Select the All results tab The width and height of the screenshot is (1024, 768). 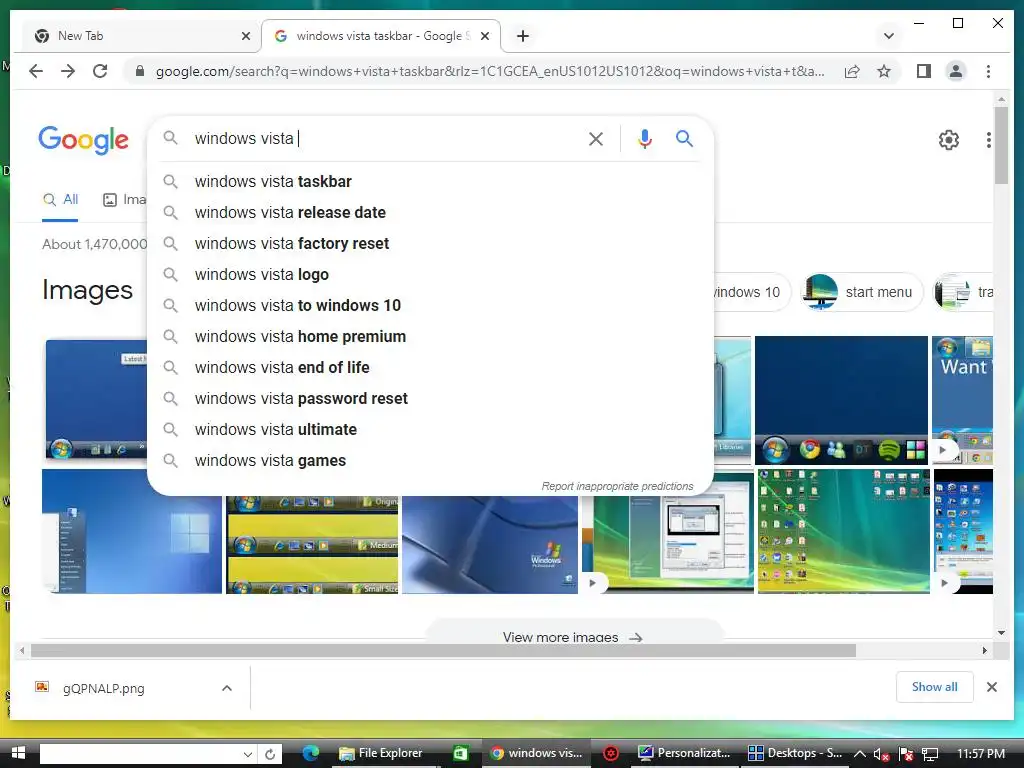(60, 200)
